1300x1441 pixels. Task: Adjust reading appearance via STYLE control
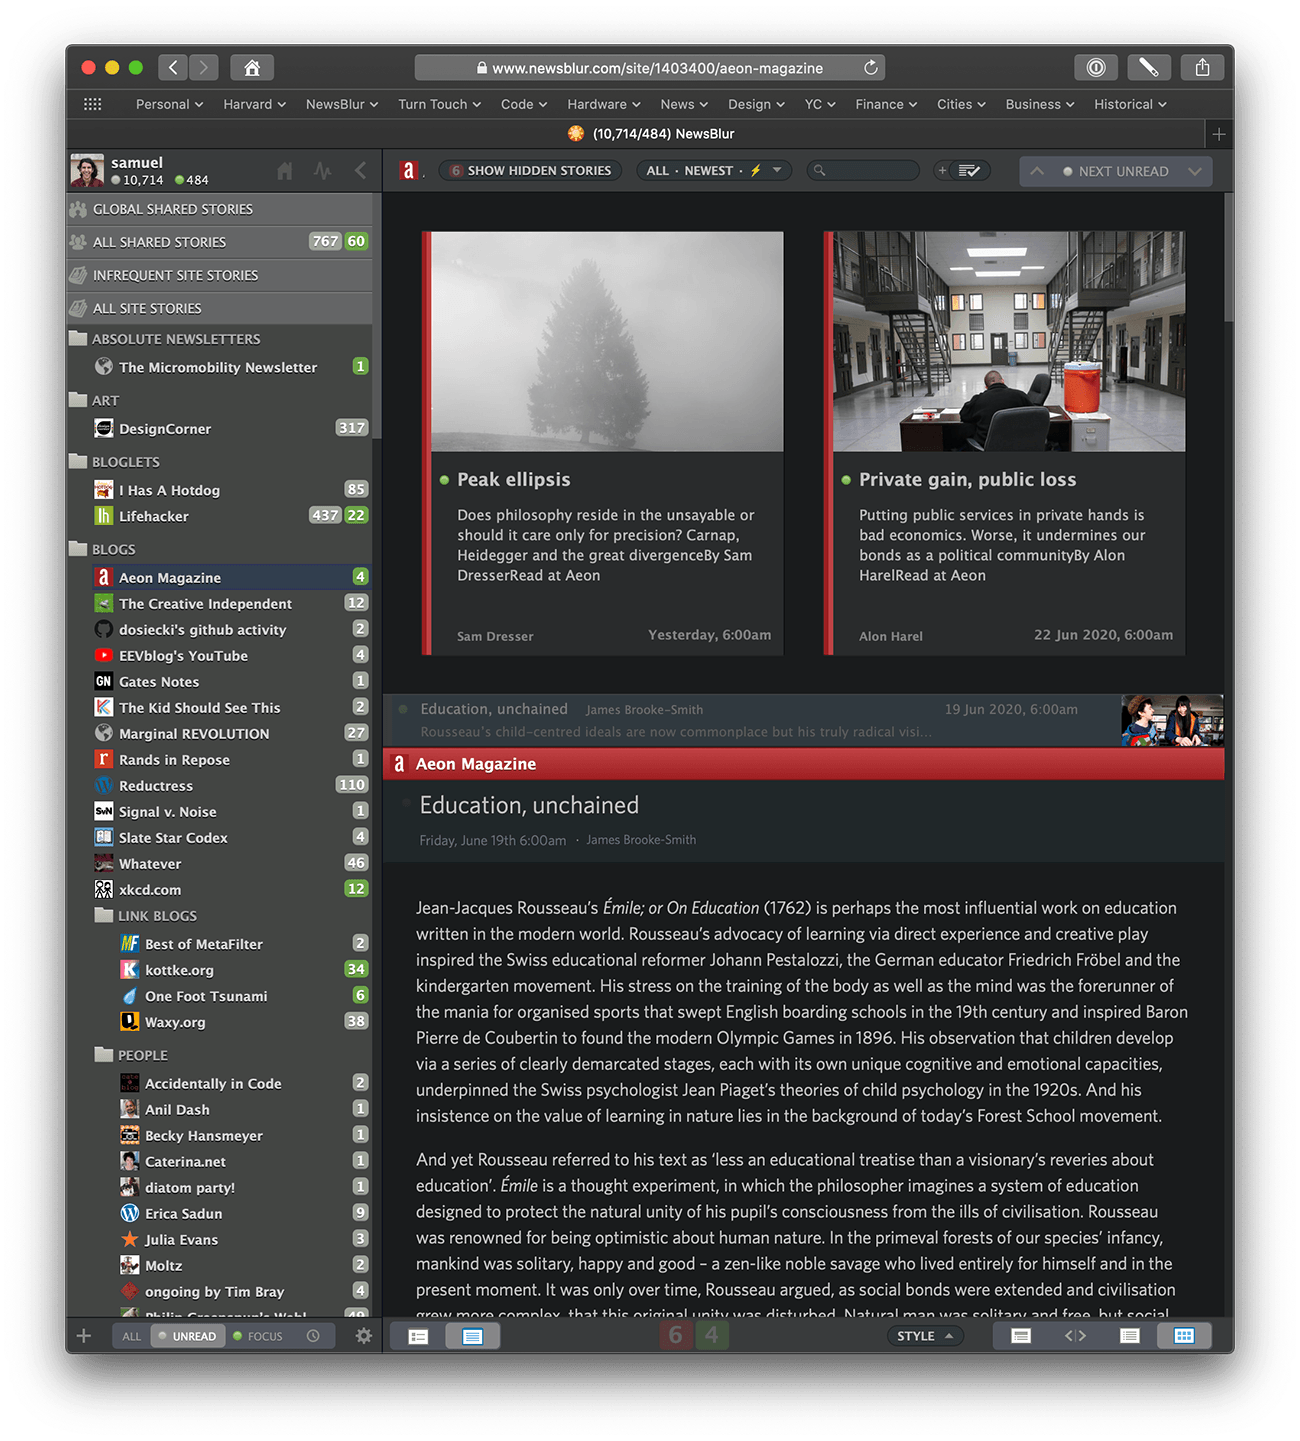[923, 1335]
